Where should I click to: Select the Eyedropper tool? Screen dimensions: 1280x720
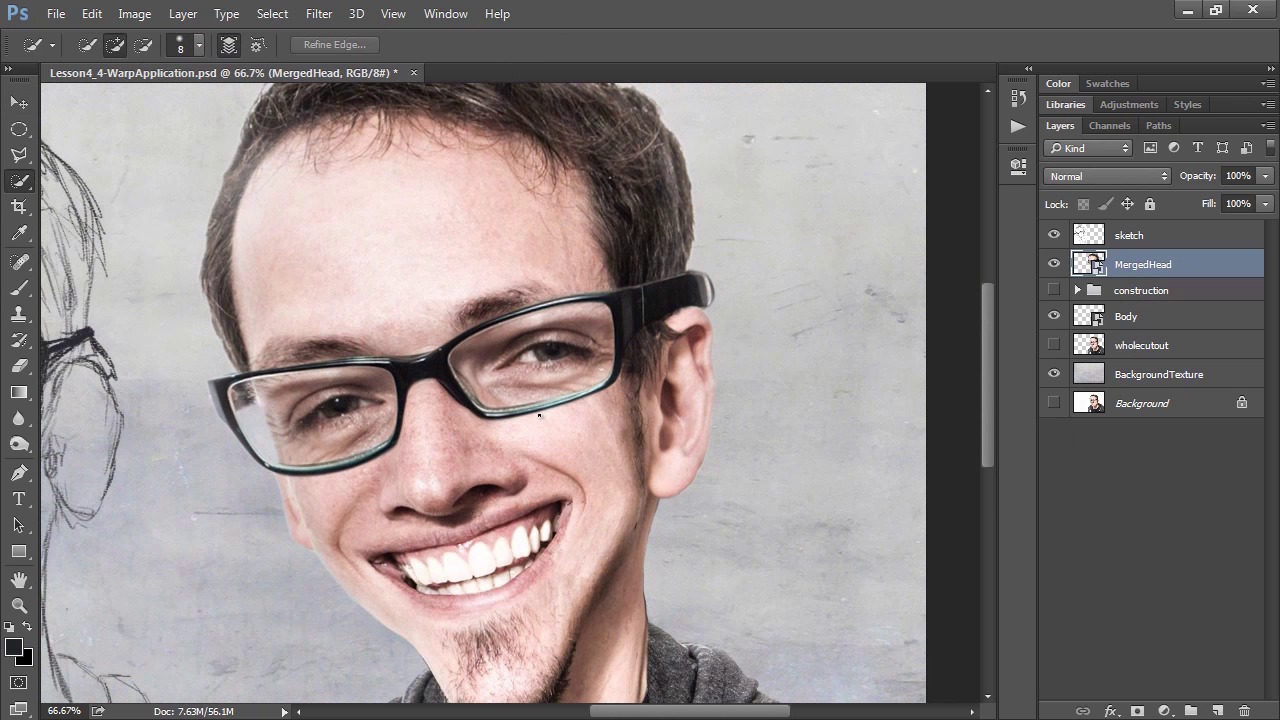click(x=19, y=233)
